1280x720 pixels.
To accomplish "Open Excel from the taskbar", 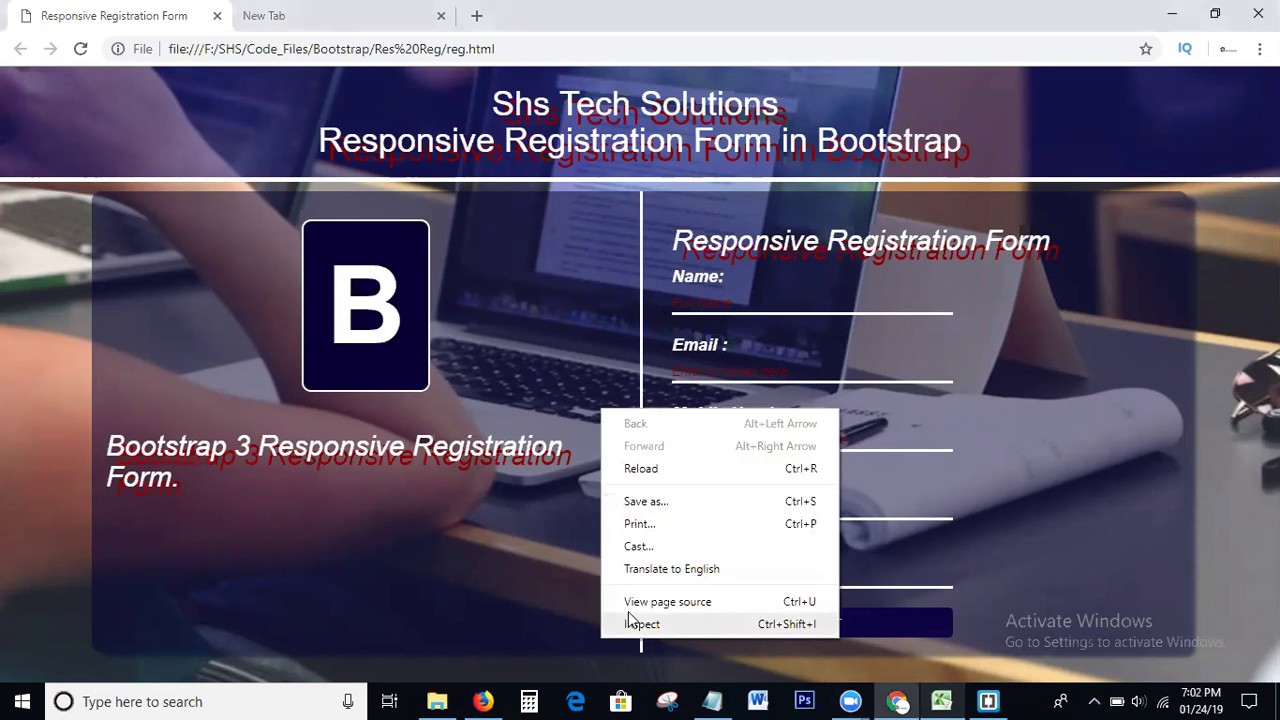I will 942,701.
